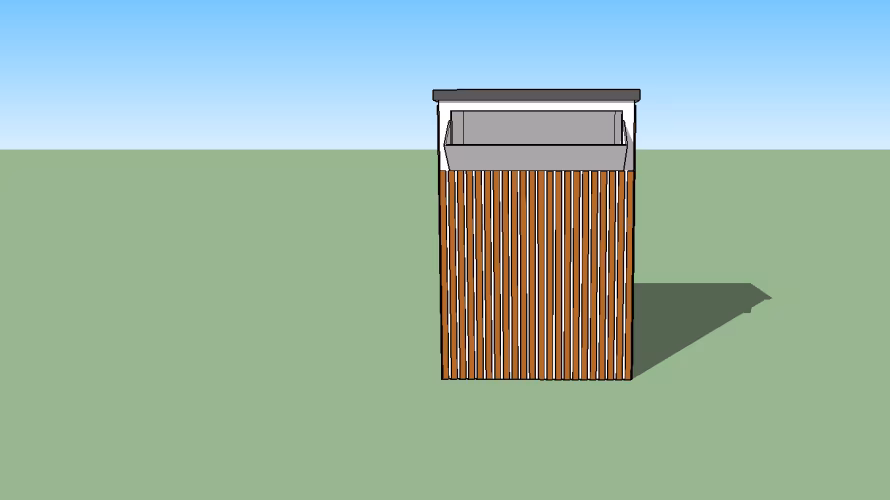Viewport: 890px width, 500px height.
Task: Click the tray's right angled side panel
Action: point(624,133)
